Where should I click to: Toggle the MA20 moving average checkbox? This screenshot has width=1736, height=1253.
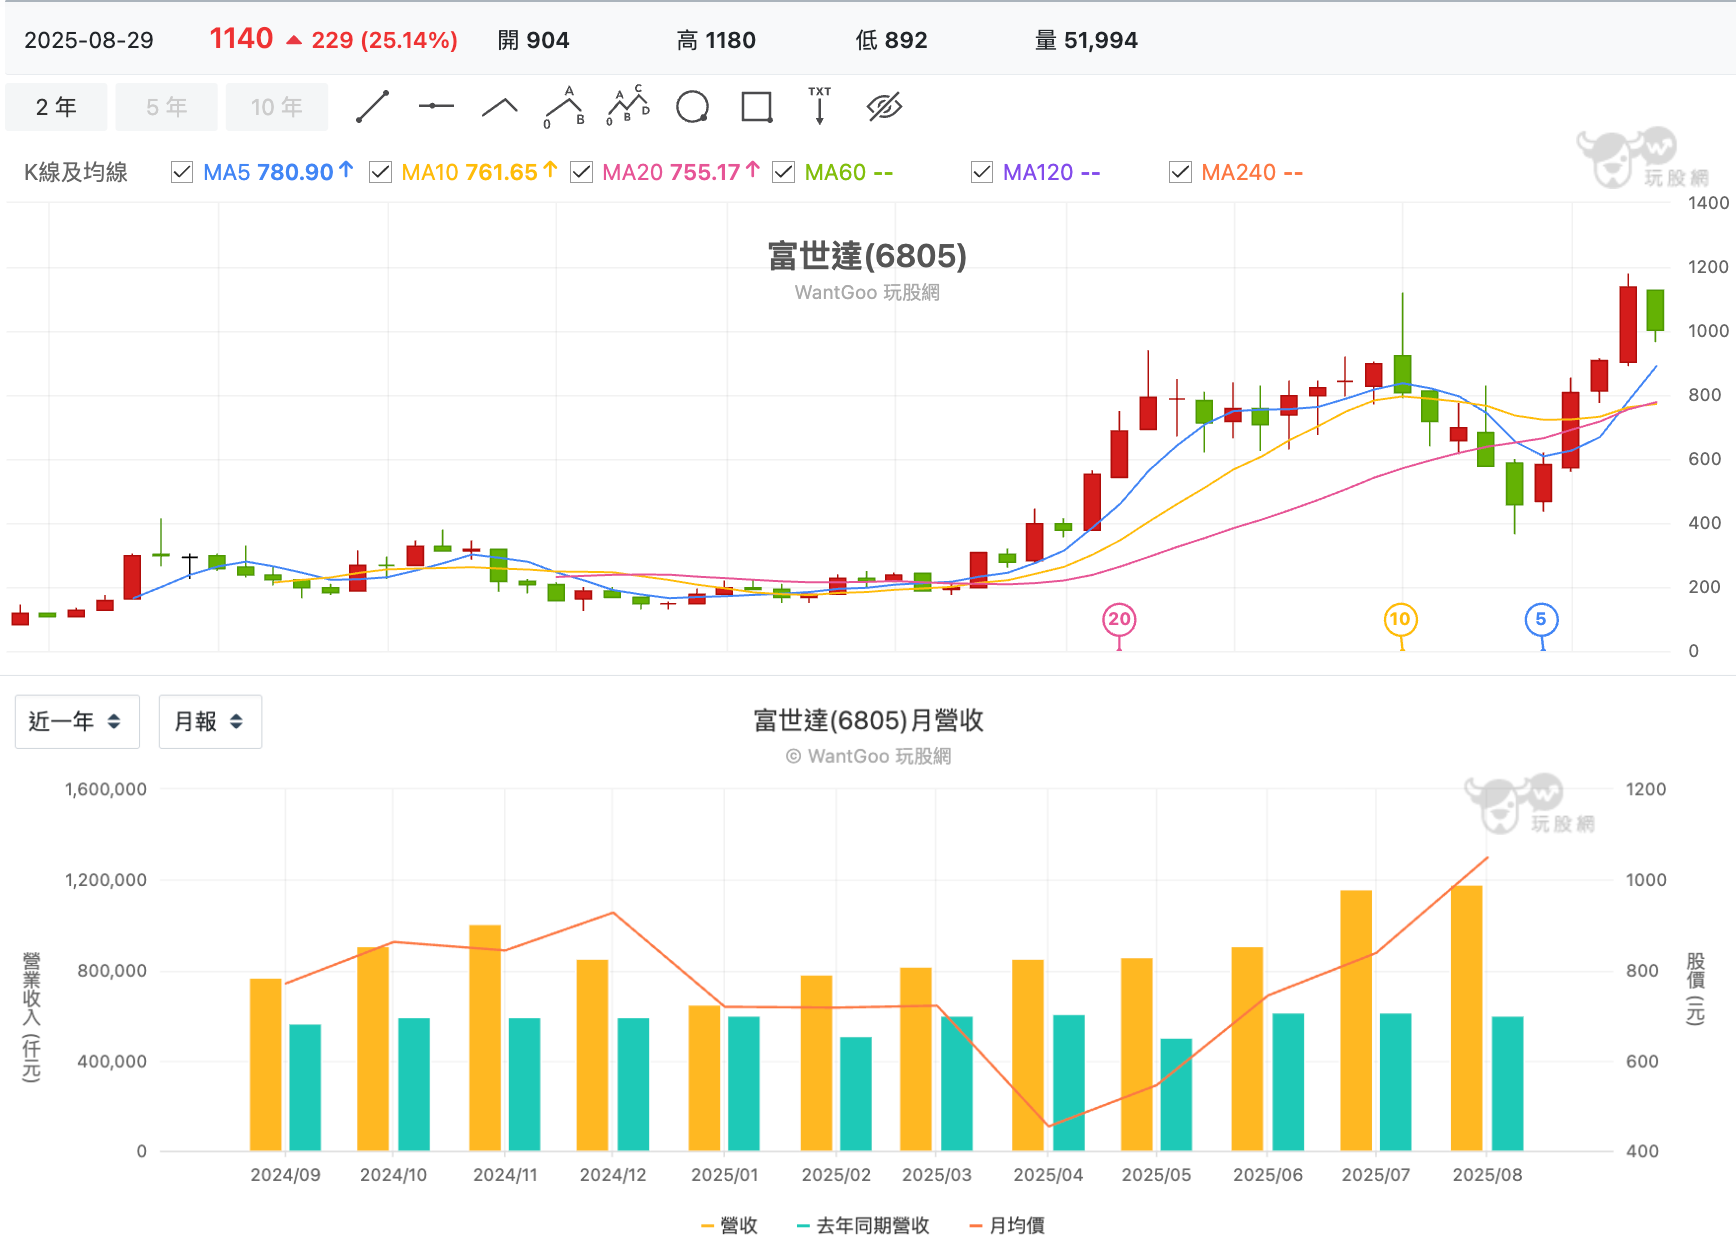point(581,173)
